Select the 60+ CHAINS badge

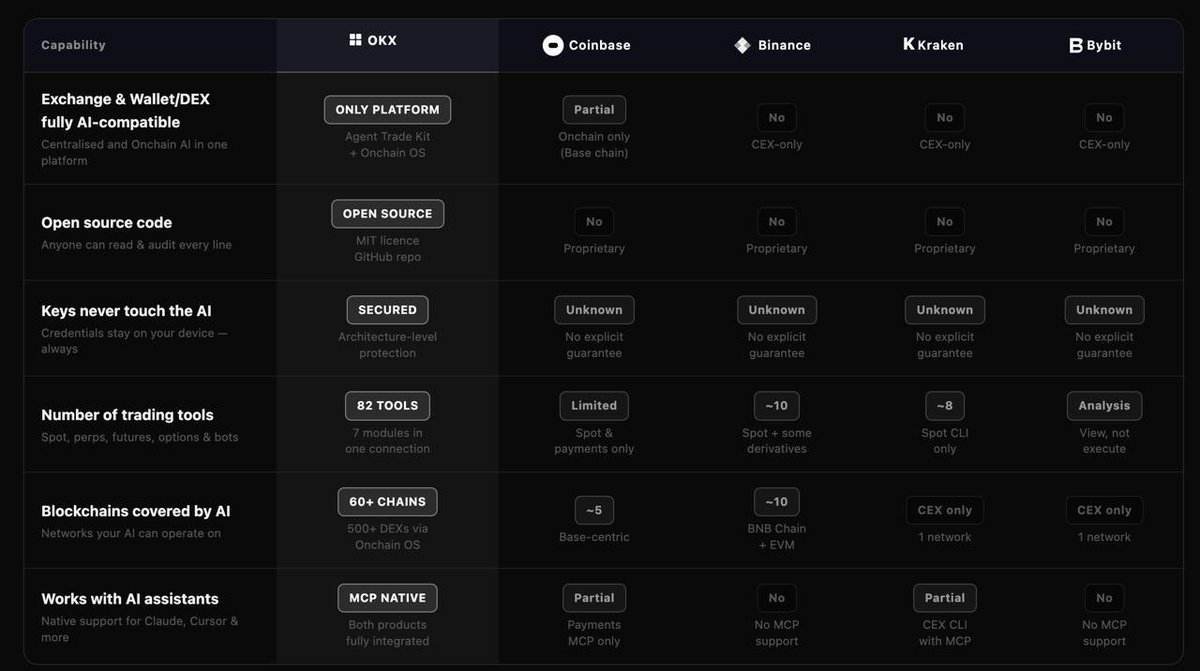pyautogui.click(x=387, y=501)
